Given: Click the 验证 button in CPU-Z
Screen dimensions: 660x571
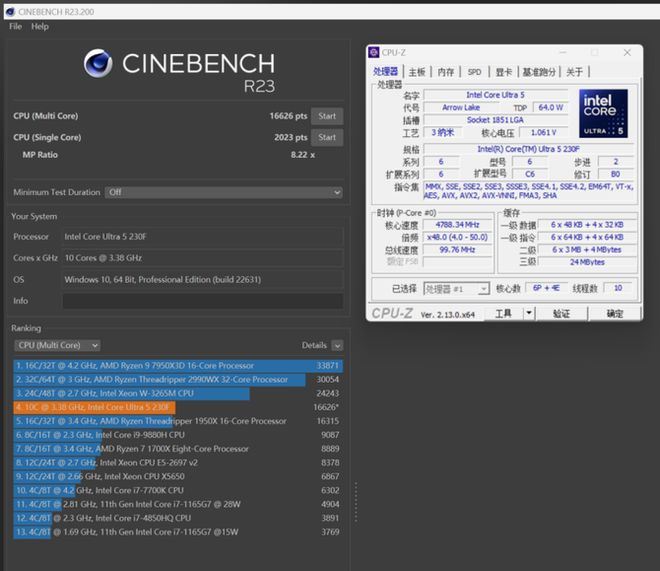Looking at the screenshot, I should 561,314.
